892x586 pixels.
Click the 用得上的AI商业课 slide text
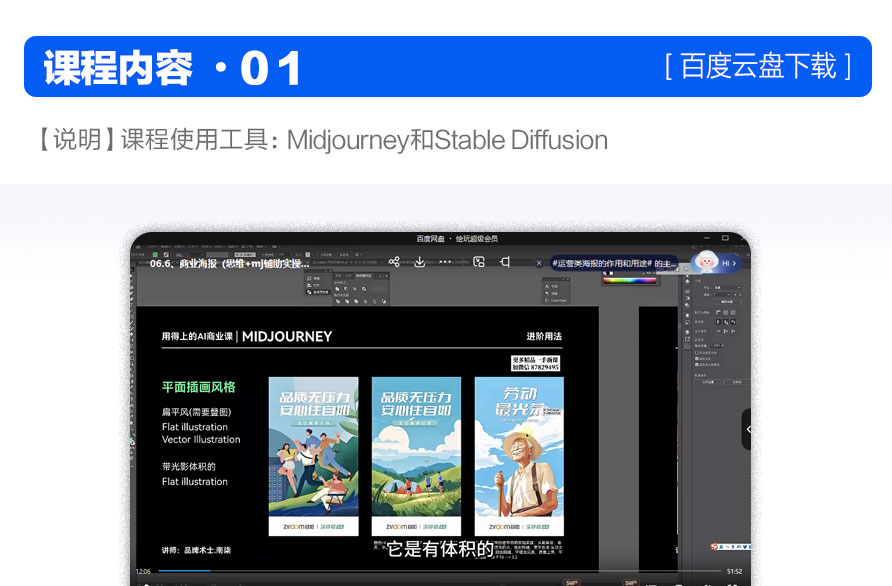(x=197, y=336)
